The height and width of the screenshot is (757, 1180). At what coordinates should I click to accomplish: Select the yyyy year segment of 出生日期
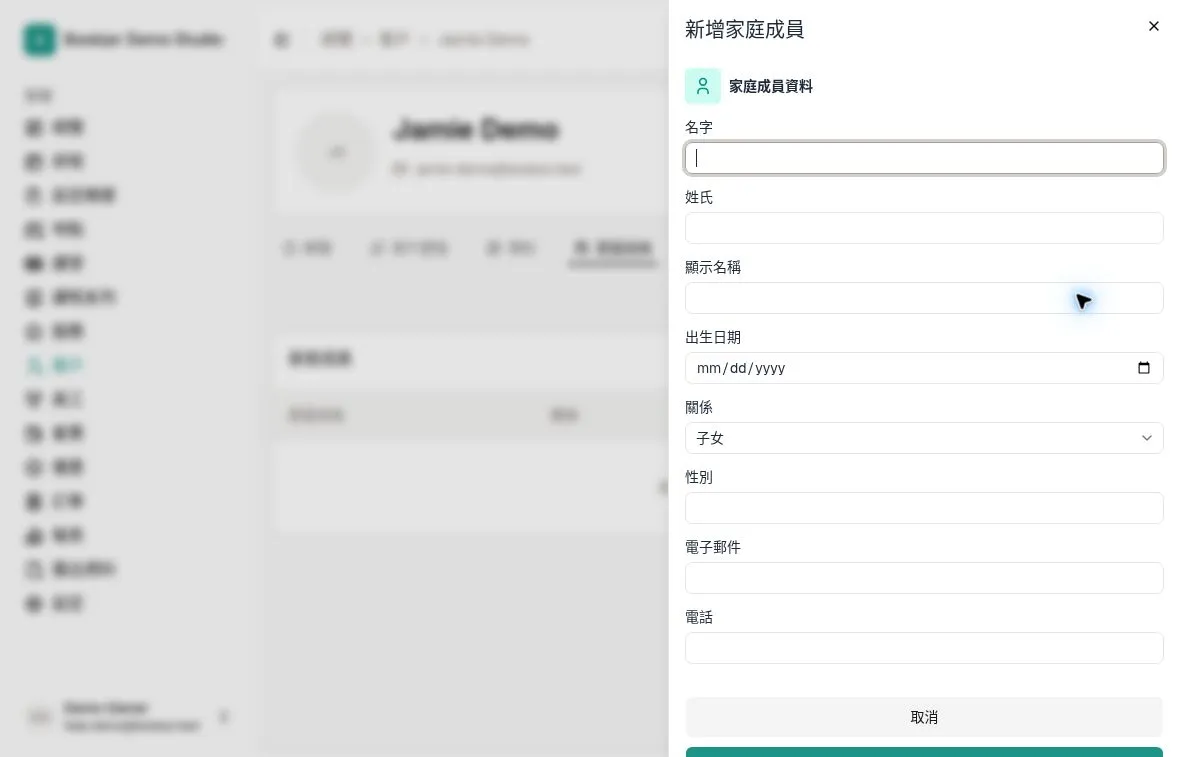(x=770, y=368)
